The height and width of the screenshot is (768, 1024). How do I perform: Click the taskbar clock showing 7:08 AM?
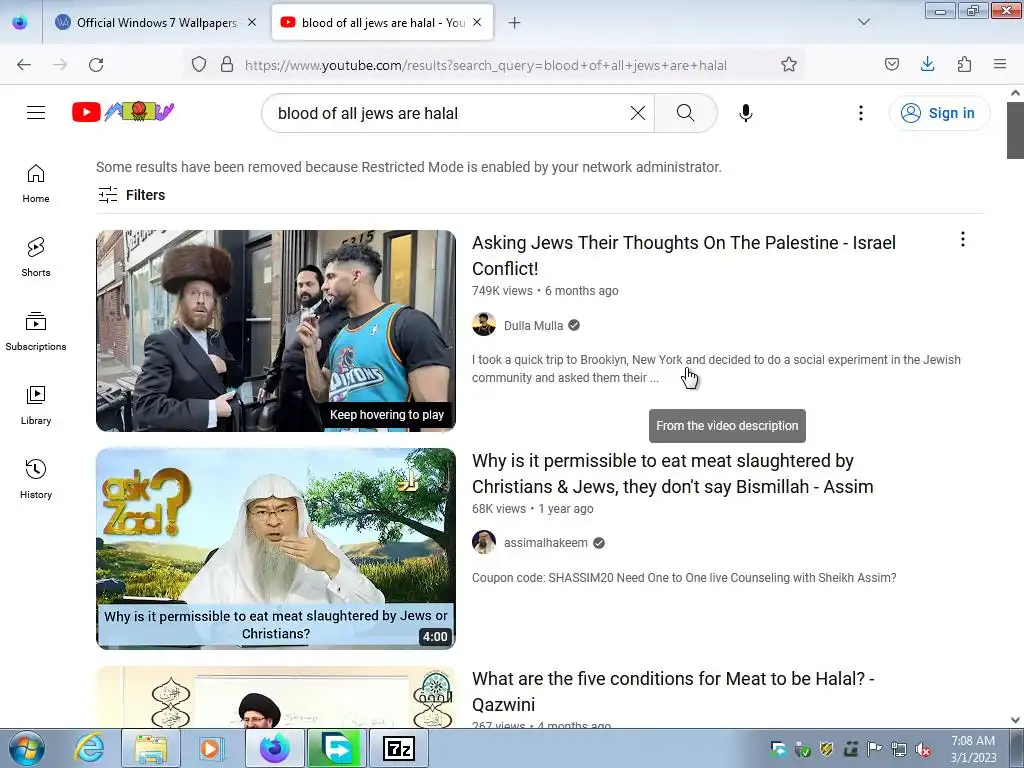coord(973,749)
